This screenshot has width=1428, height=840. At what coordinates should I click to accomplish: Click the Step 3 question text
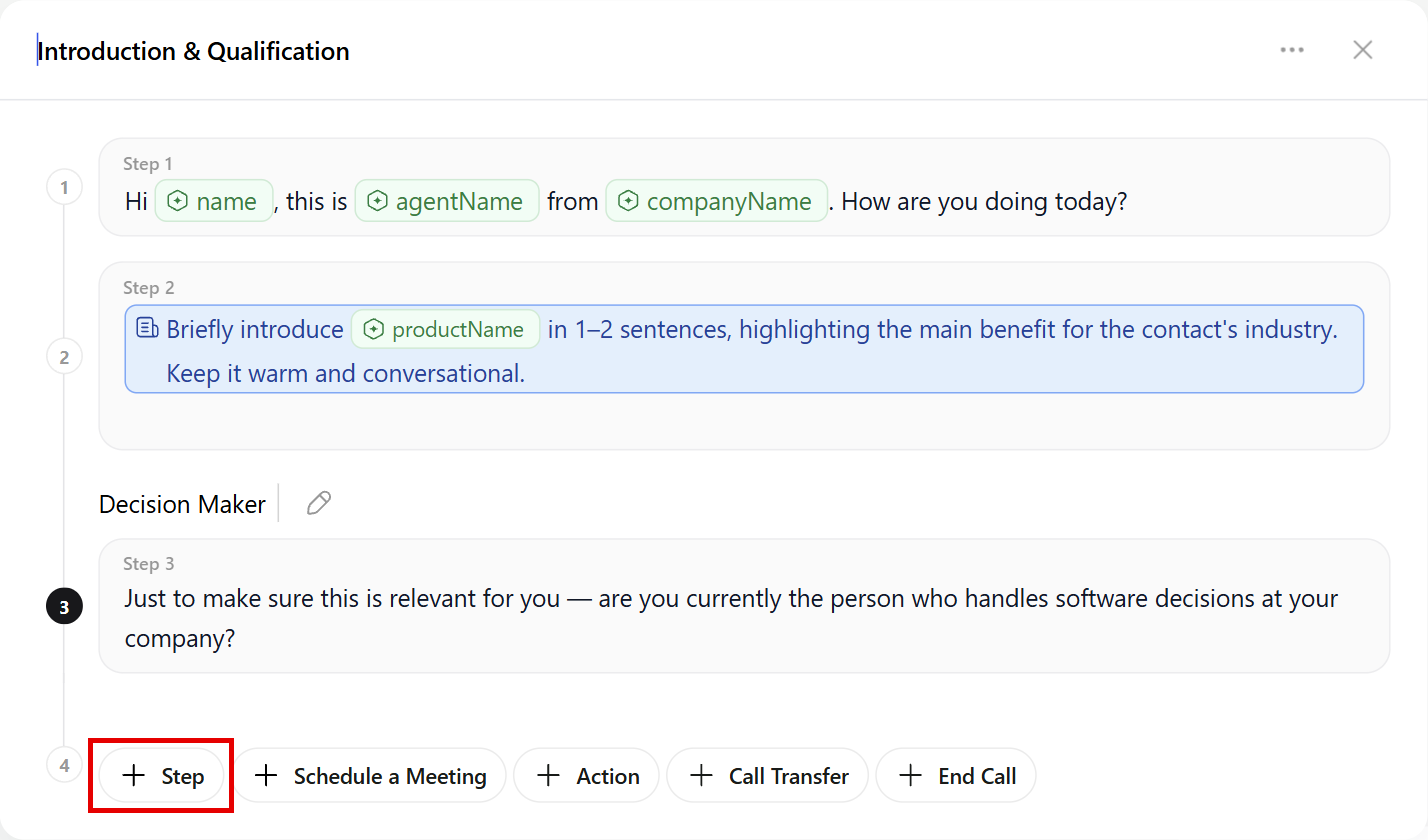click(x=731, y=618)
